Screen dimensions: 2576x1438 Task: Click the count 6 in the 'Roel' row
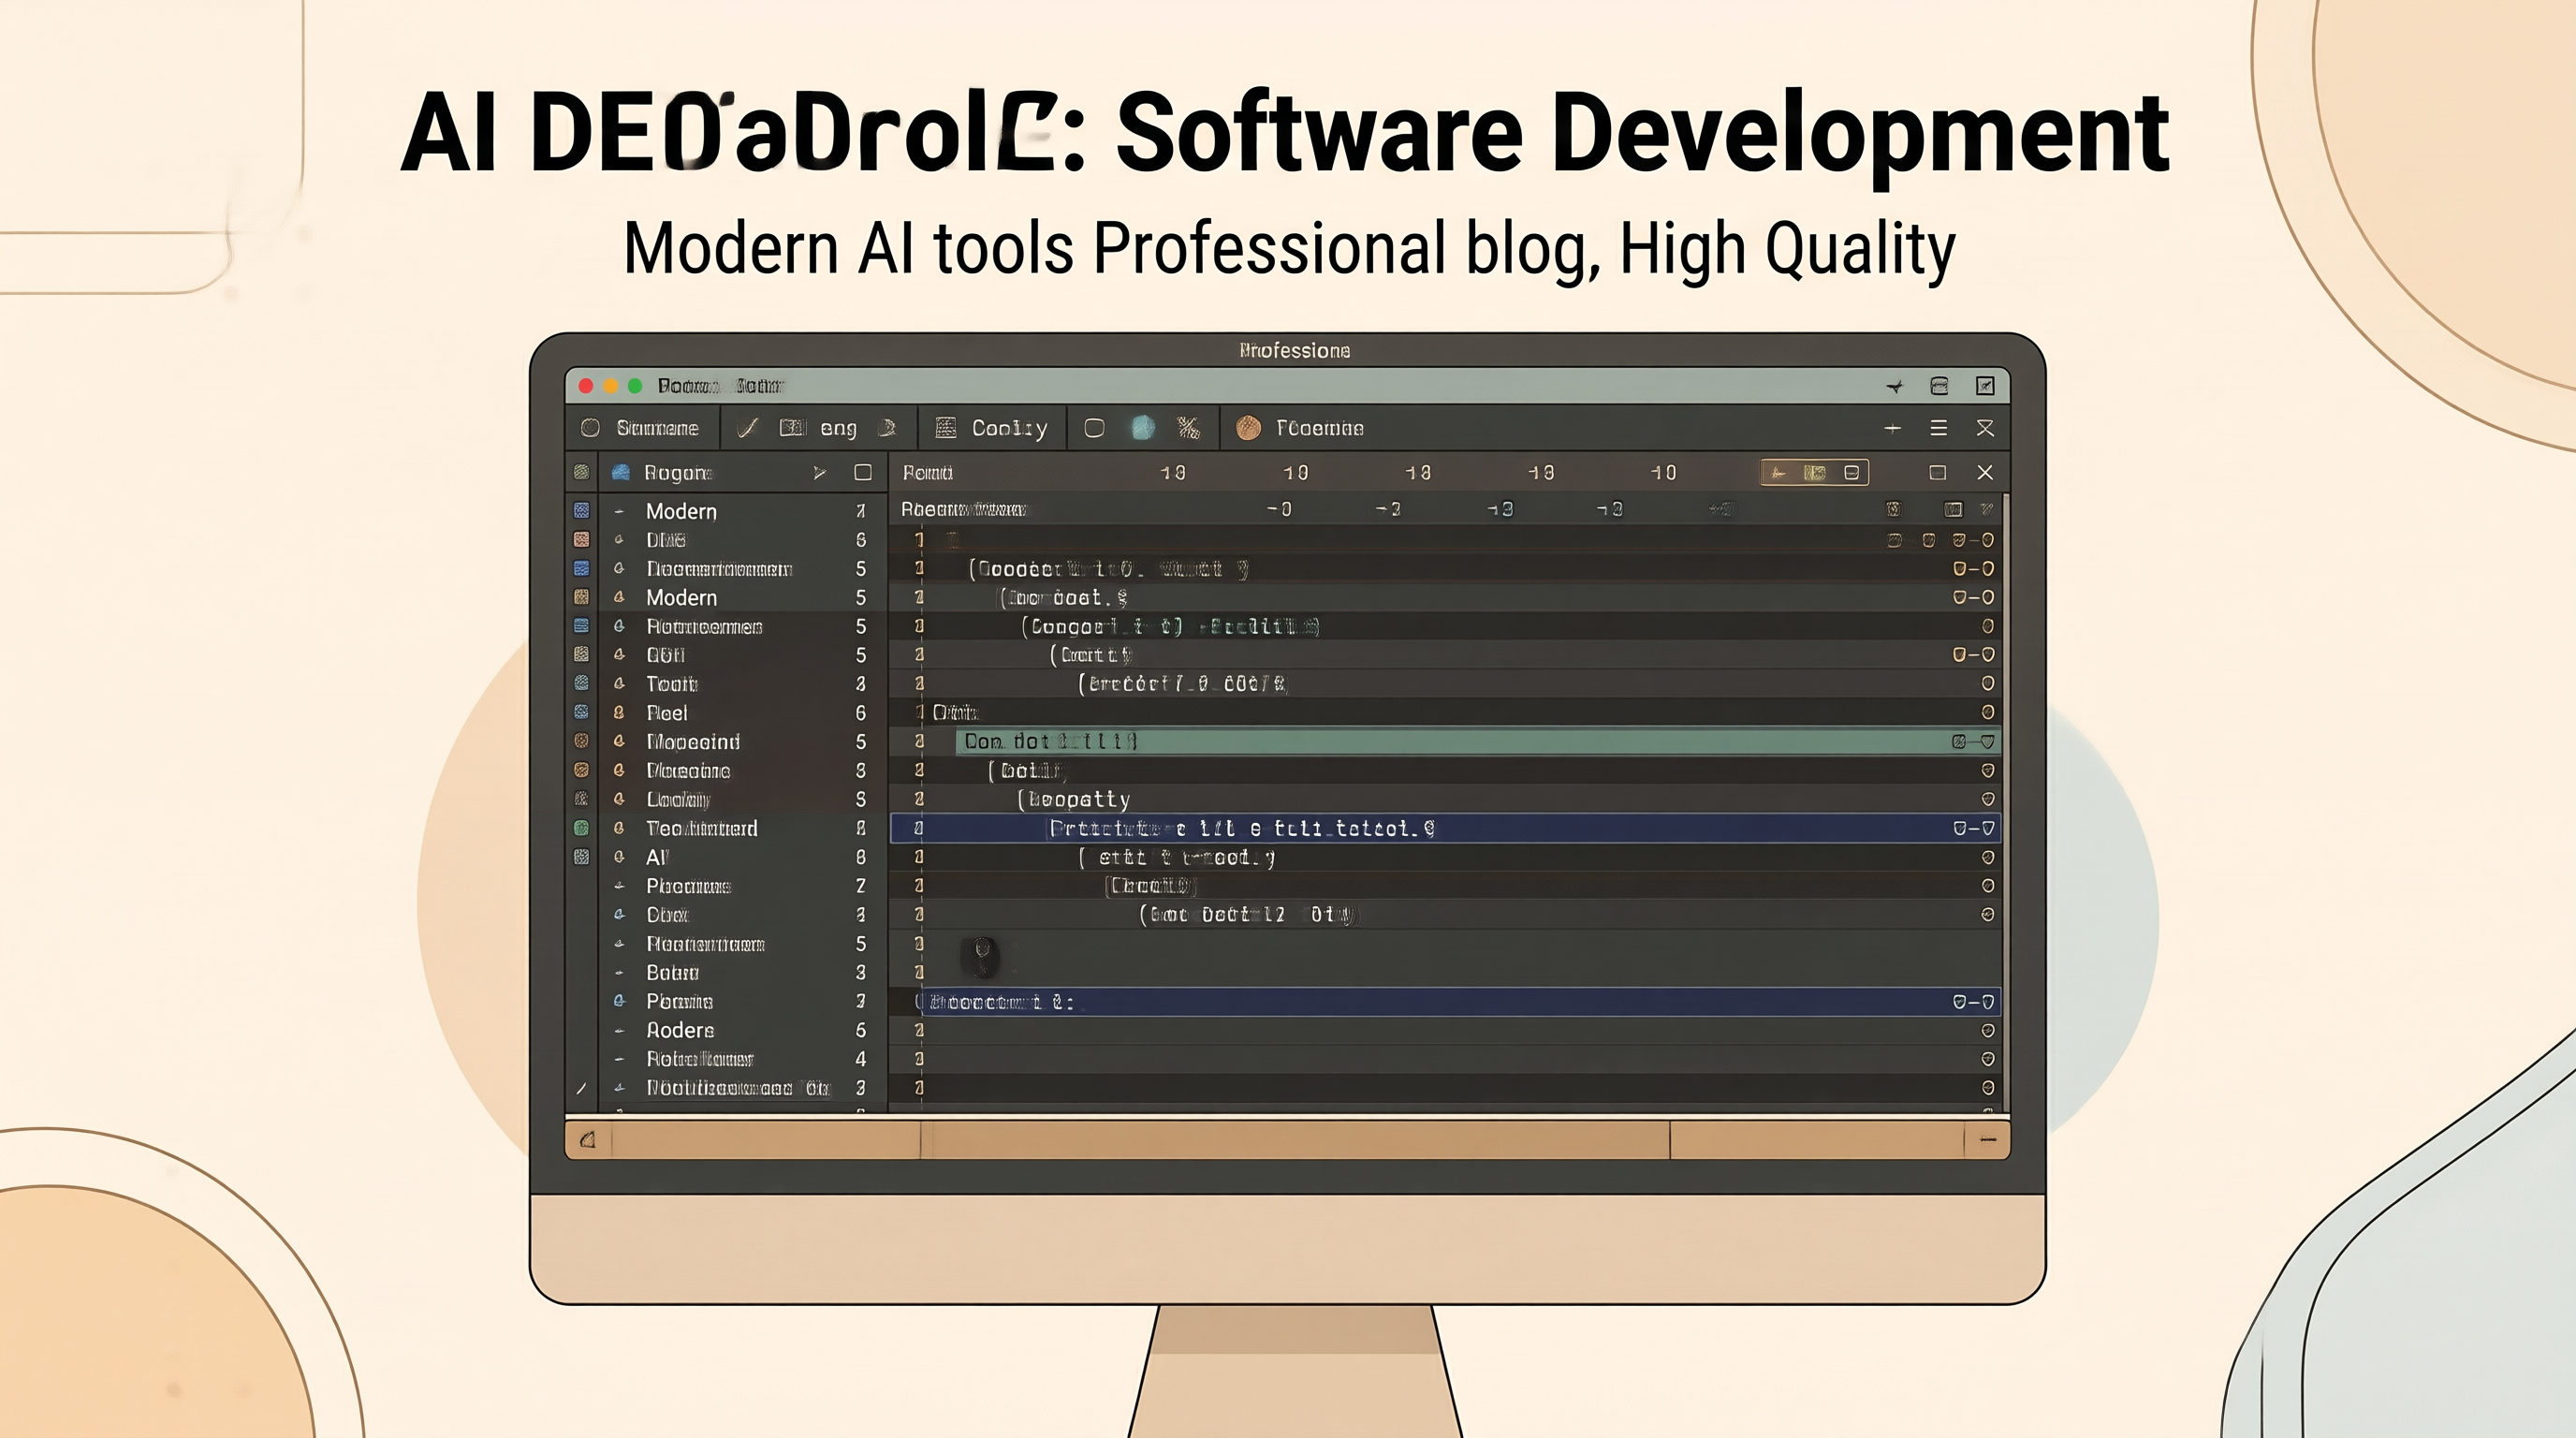[x=860, y=713]
